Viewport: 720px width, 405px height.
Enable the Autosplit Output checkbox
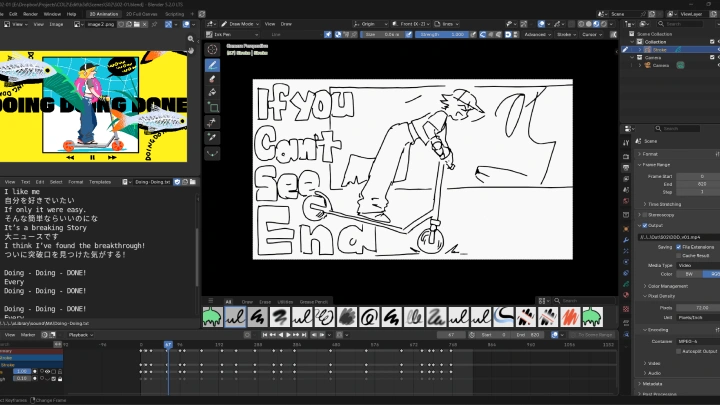click(x=679, y=351)
